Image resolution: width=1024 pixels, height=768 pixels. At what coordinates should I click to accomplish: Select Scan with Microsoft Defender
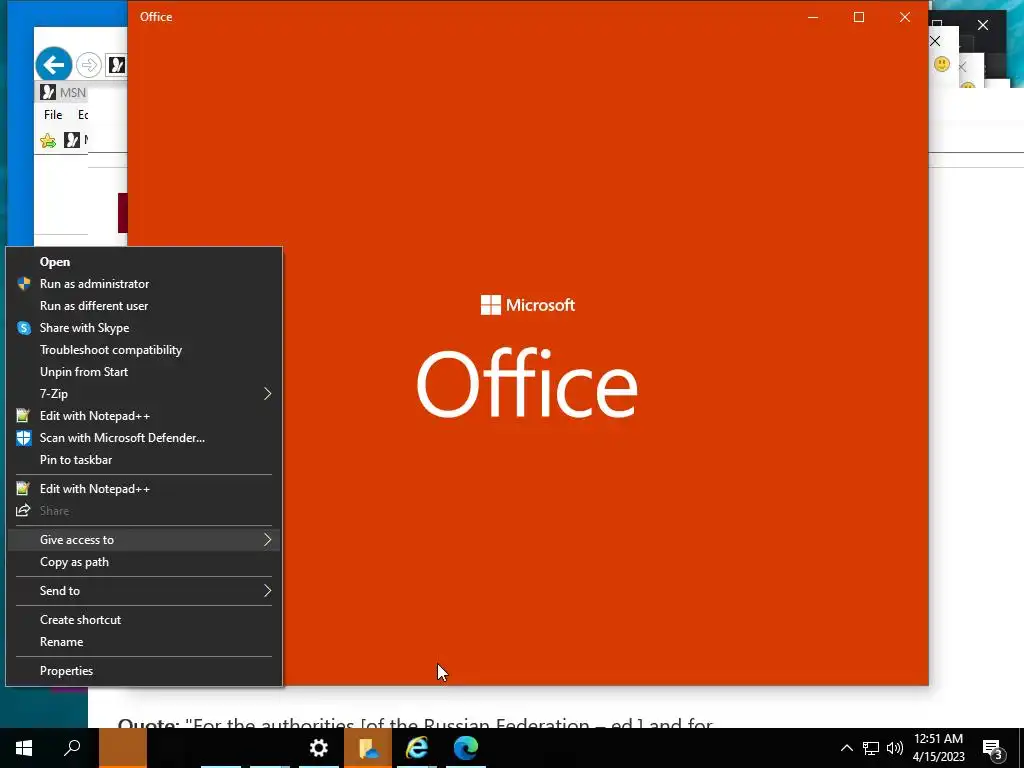point(144,438)
